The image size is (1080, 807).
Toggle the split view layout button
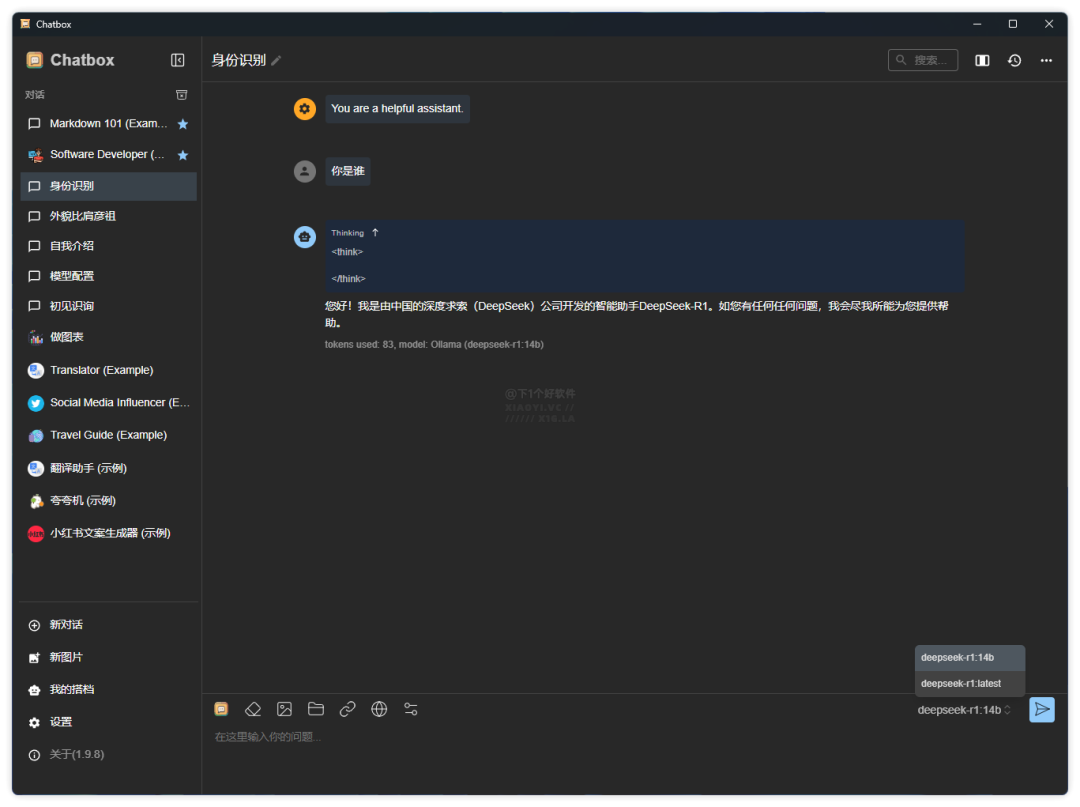(982, 60)
